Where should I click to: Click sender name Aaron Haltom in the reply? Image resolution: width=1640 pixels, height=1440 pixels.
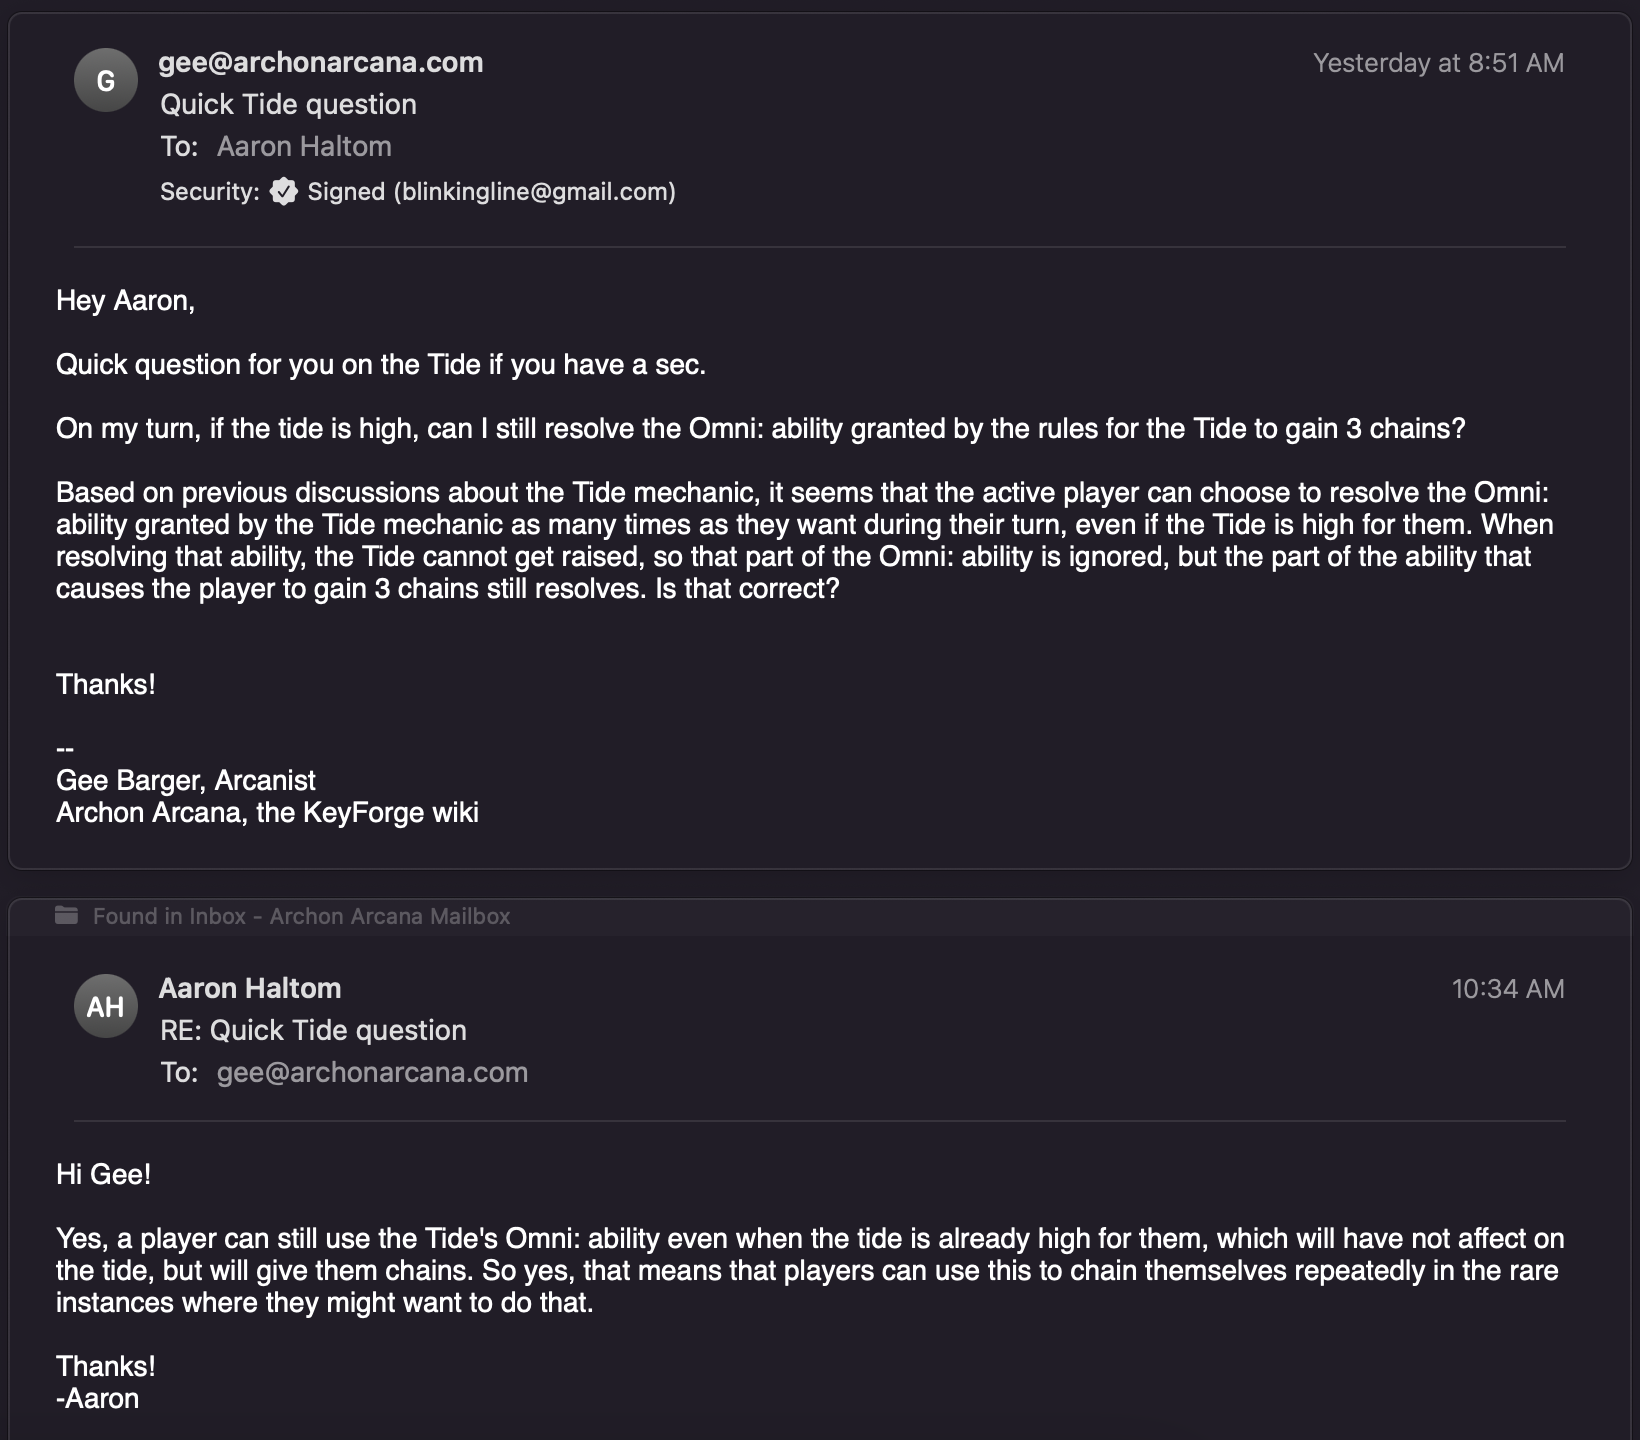250,988
